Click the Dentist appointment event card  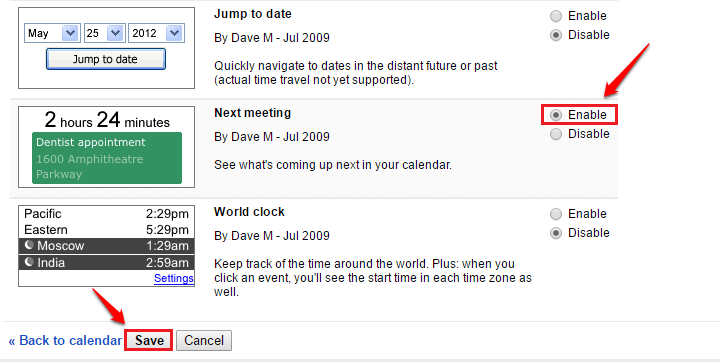click(107, 158)
